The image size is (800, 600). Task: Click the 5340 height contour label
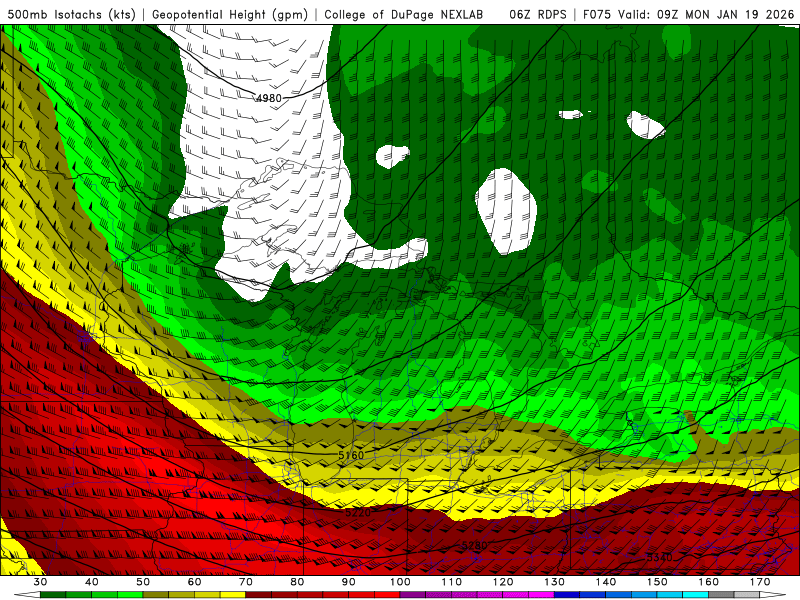(659, 558)
